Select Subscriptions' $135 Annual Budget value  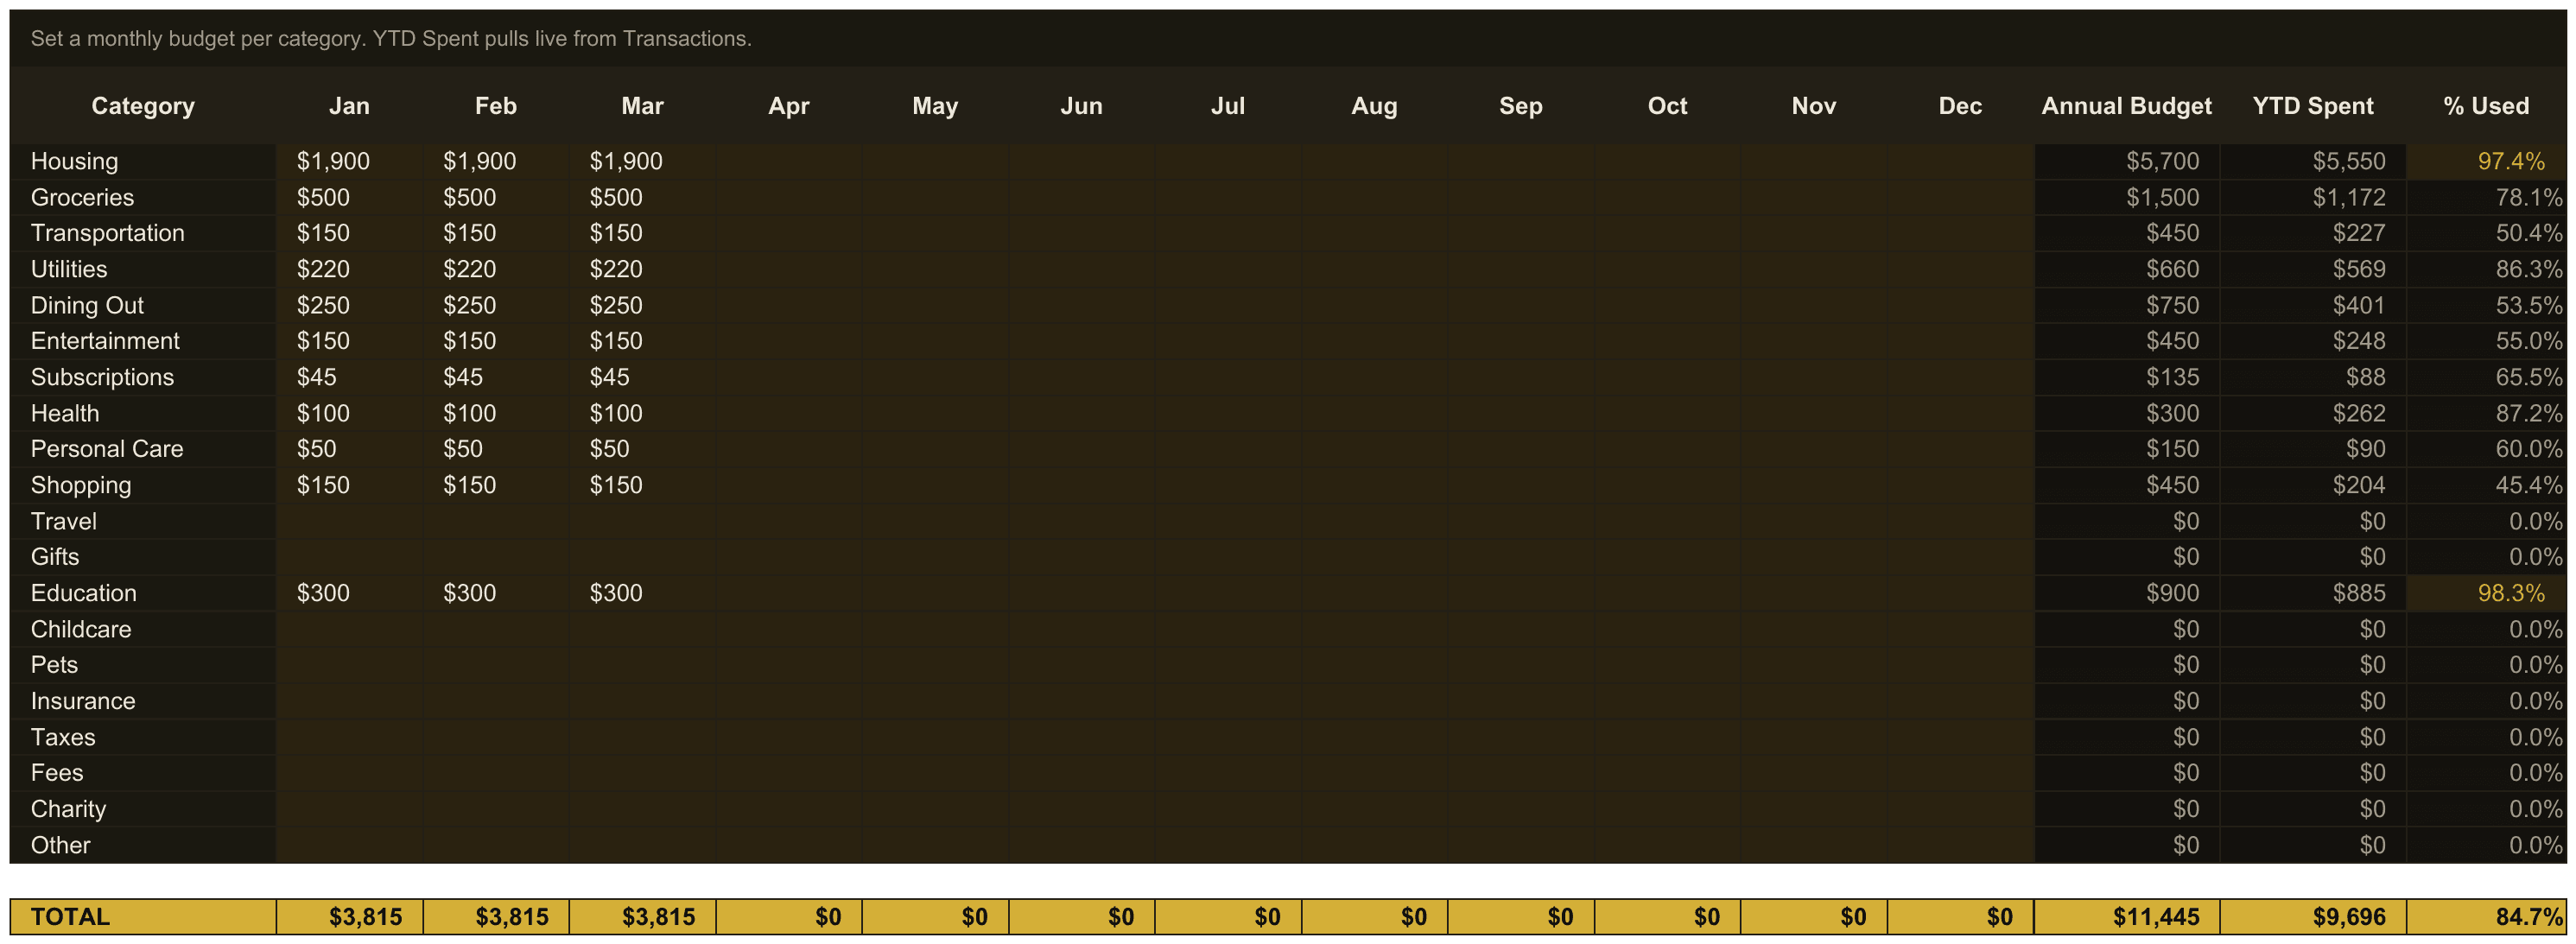[x=2172, y=377]
